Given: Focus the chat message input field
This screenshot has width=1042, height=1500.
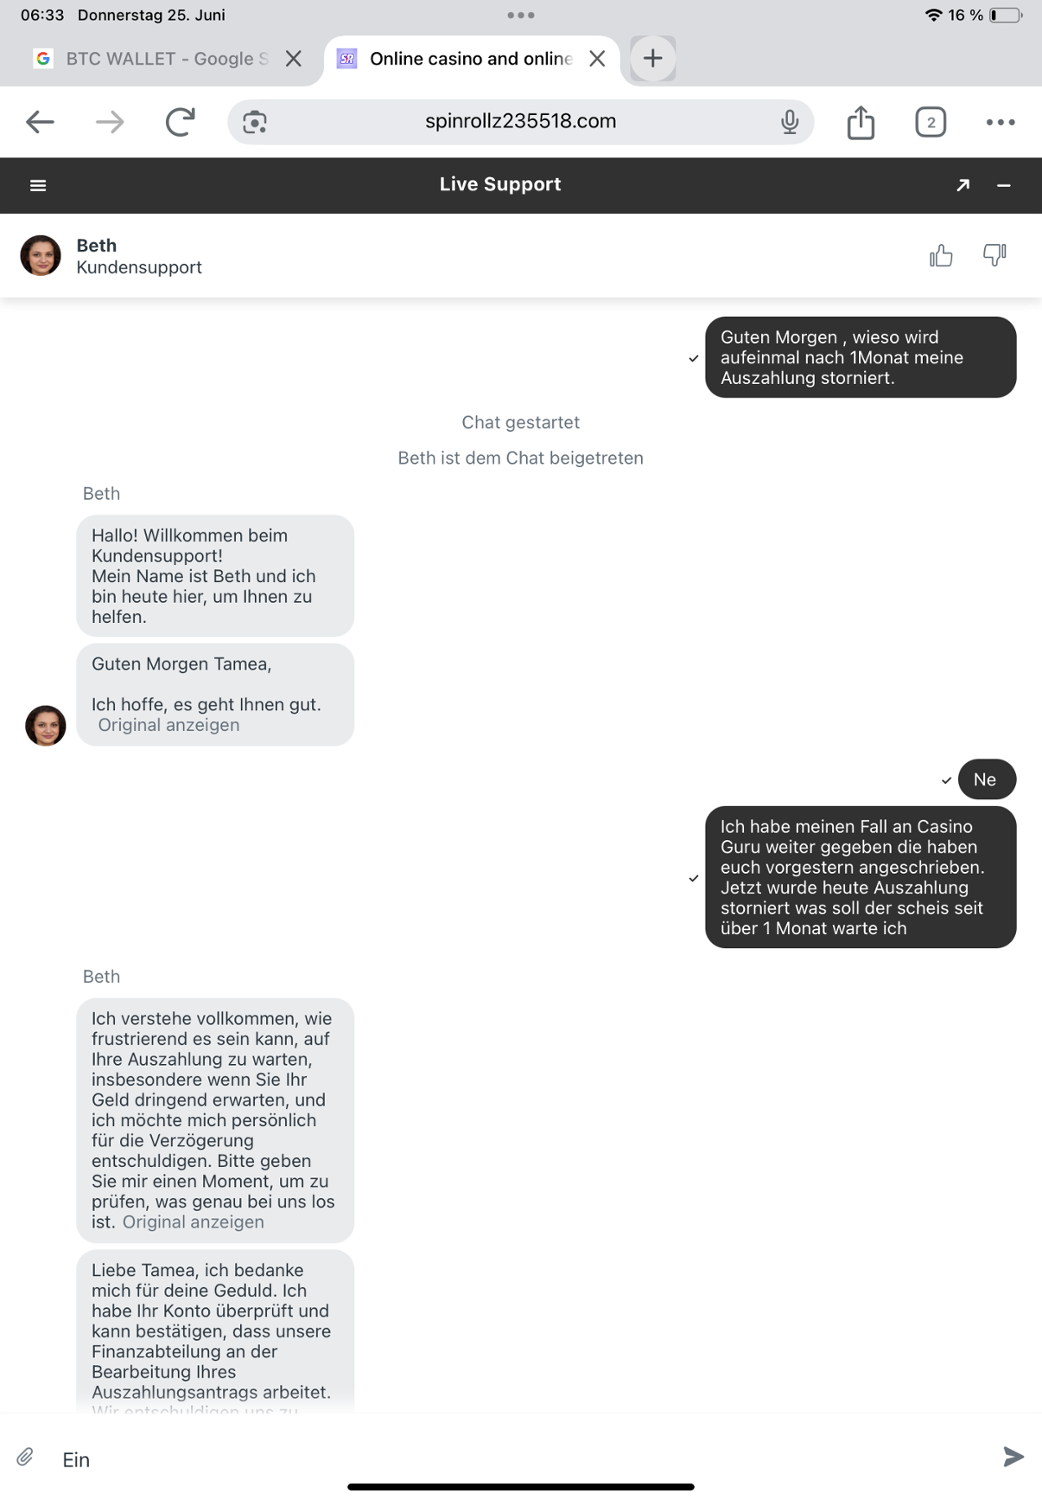Looking at the screenshot, I should click(x=520, y=1459).
